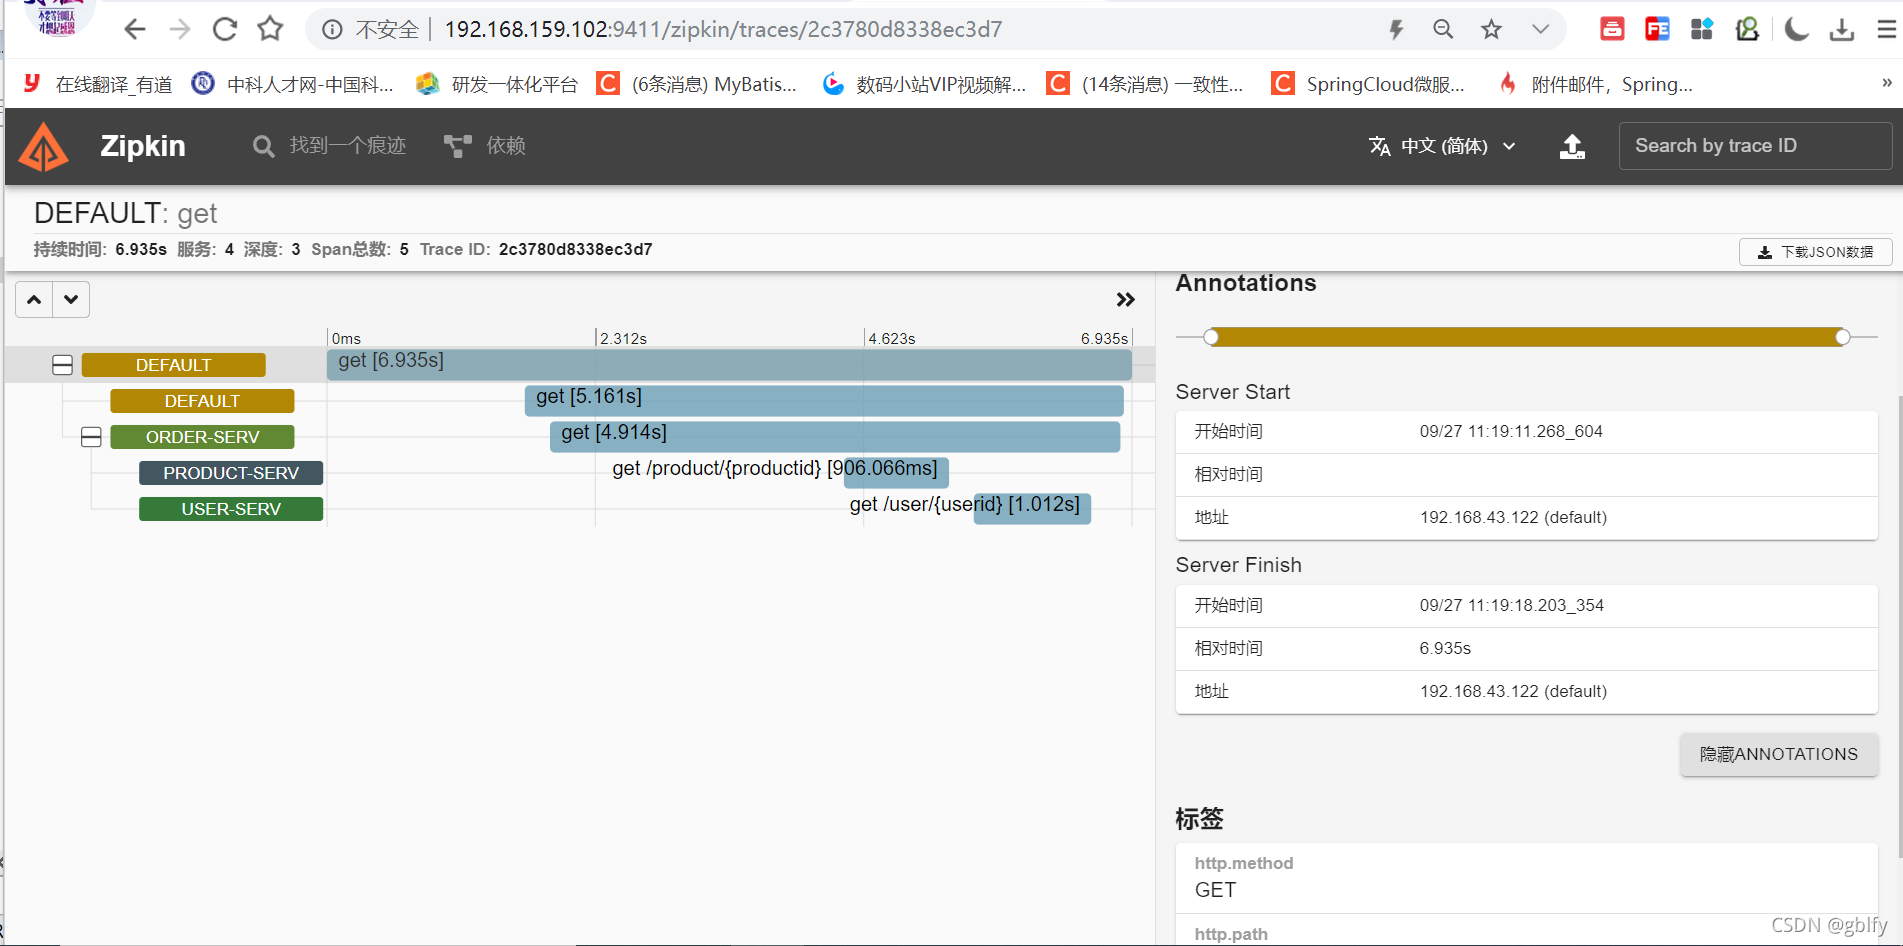Select the PRODUCT-SERV service label
This screenshot has height=946, width=1903.
click(231, 473)
